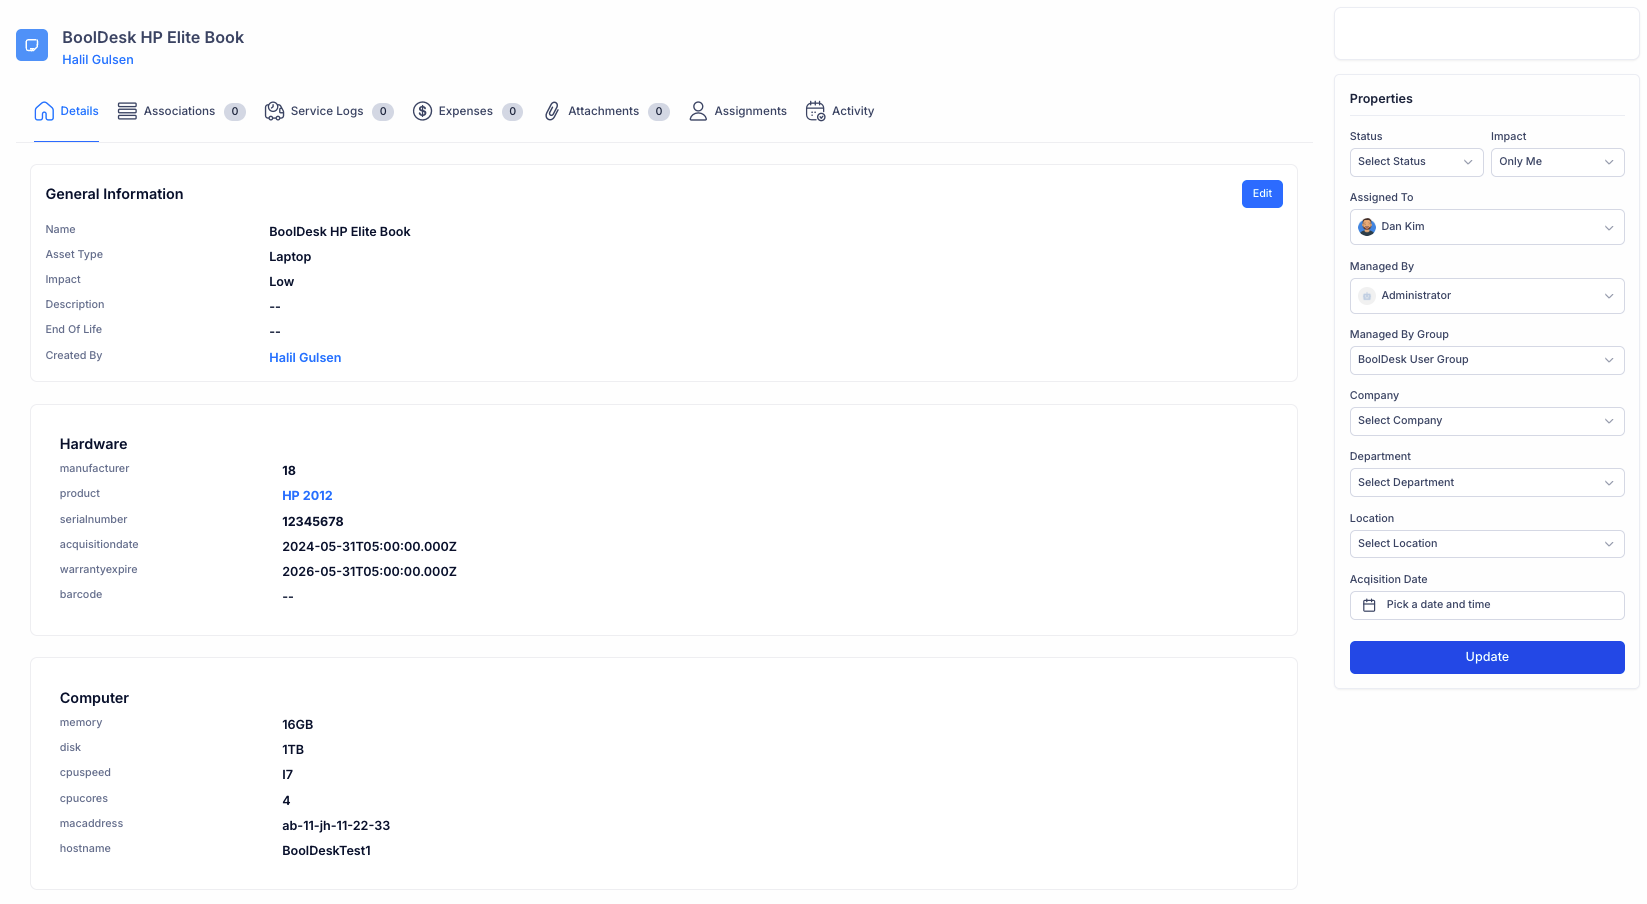This screenshot has height=904, width=1647.
Task: Open the Assigned To dropdown with Dan Kim
Action: (1487, 227)
